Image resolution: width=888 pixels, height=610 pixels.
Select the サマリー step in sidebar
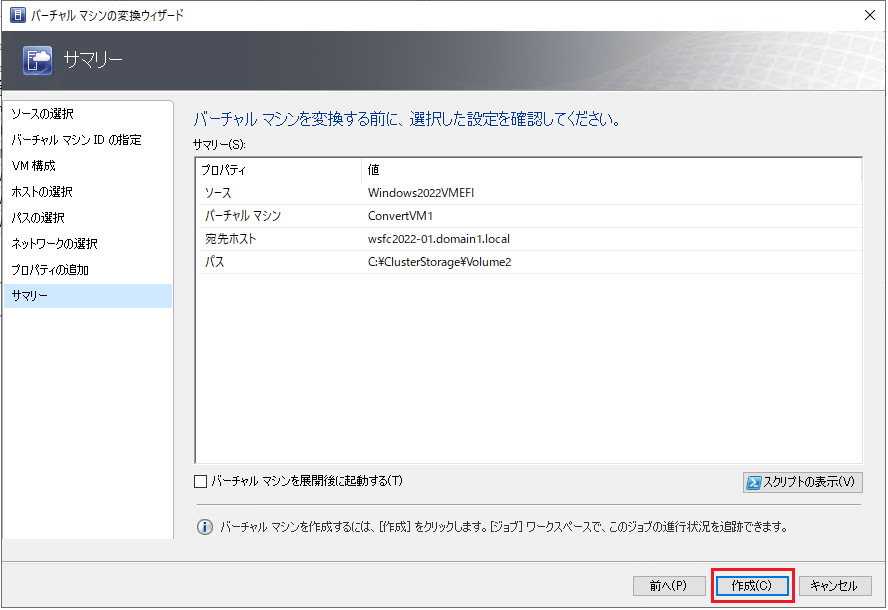(88, 296)
